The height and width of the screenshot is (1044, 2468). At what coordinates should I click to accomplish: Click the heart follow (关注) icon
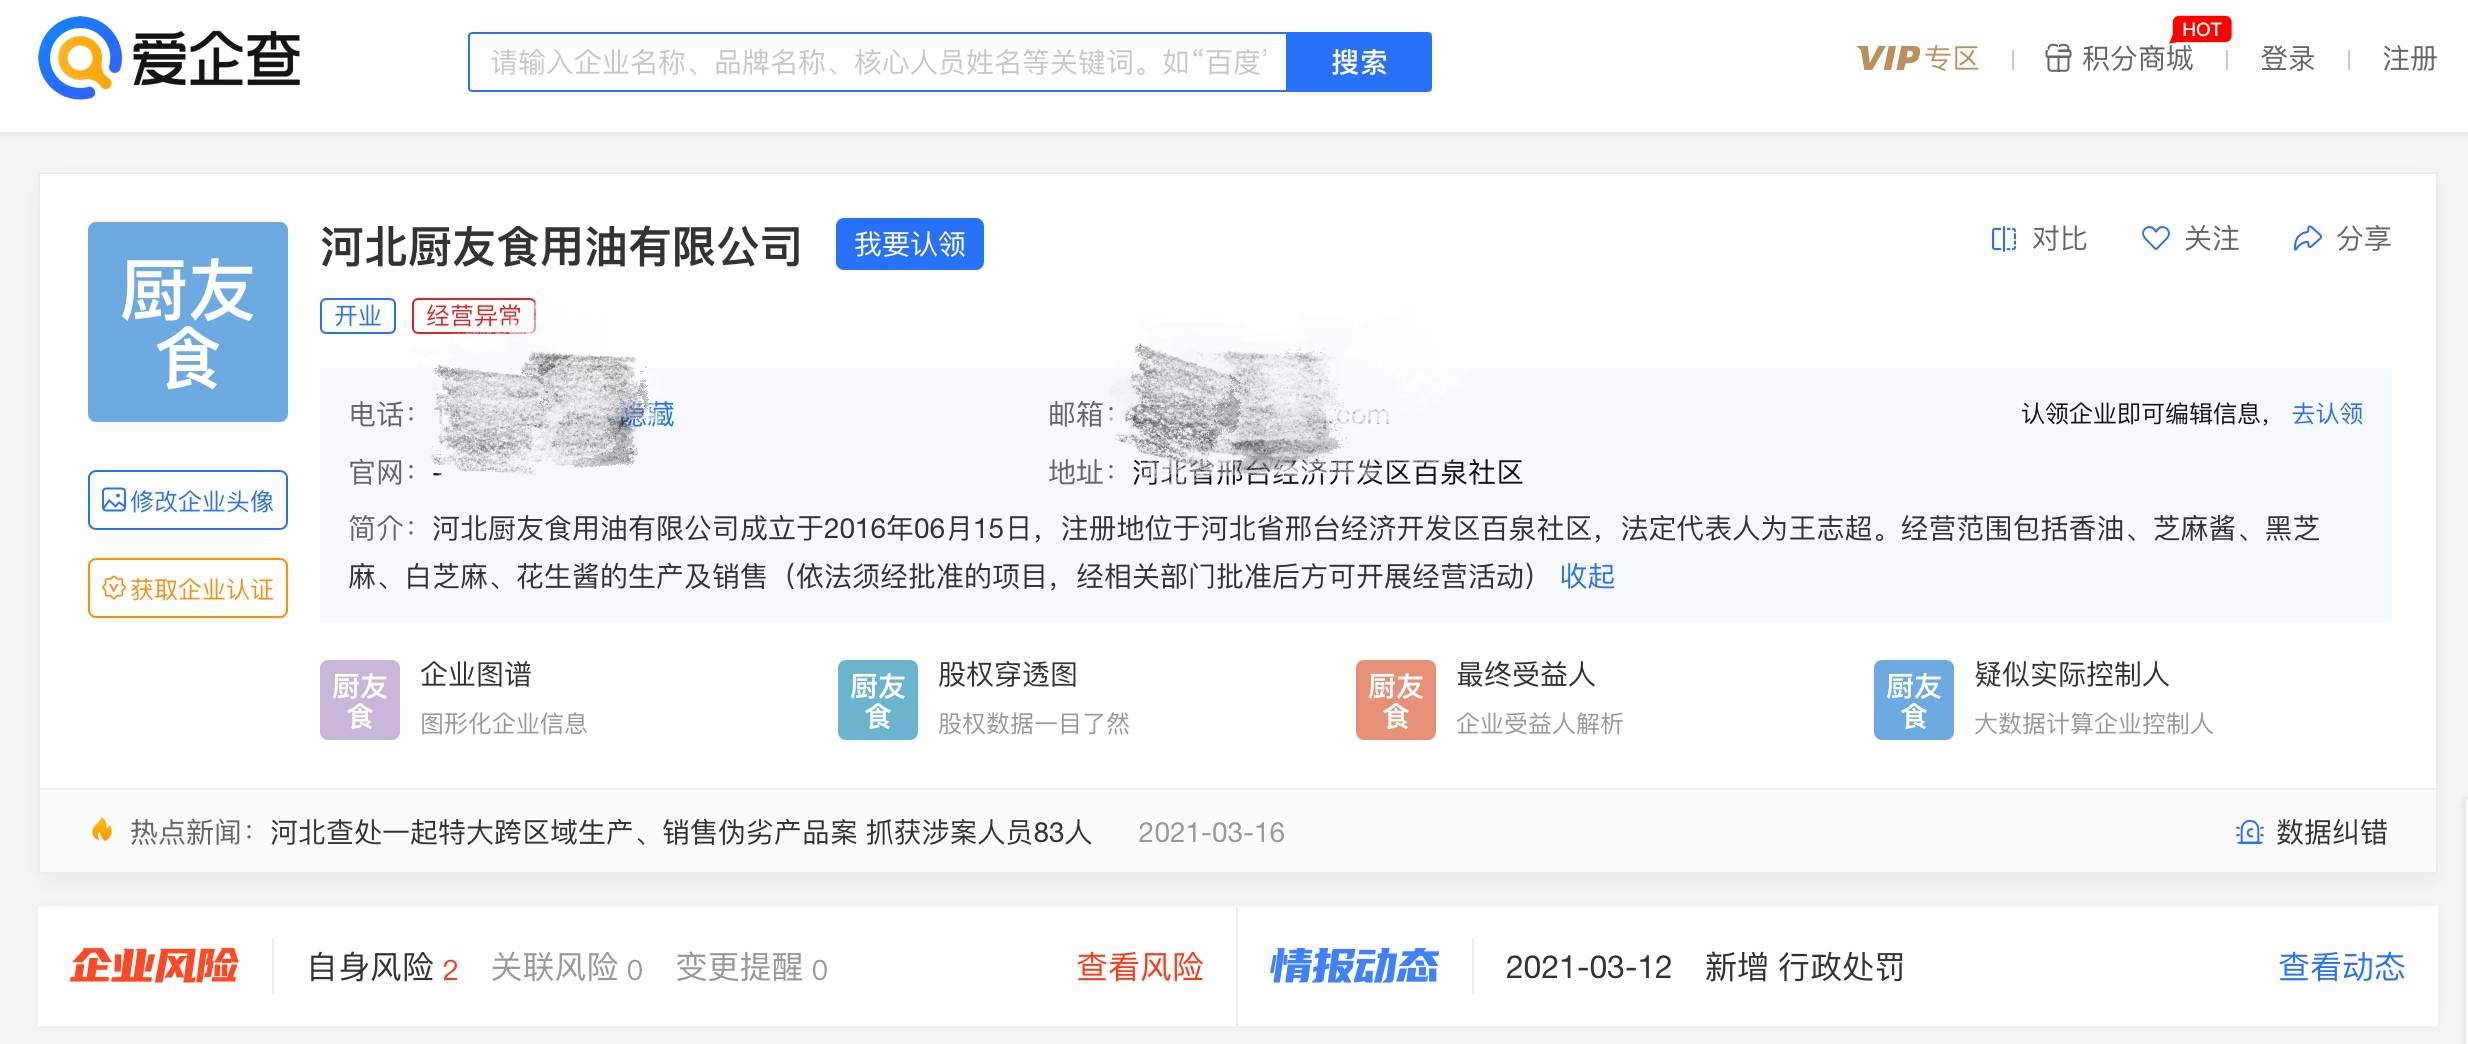2155,238
